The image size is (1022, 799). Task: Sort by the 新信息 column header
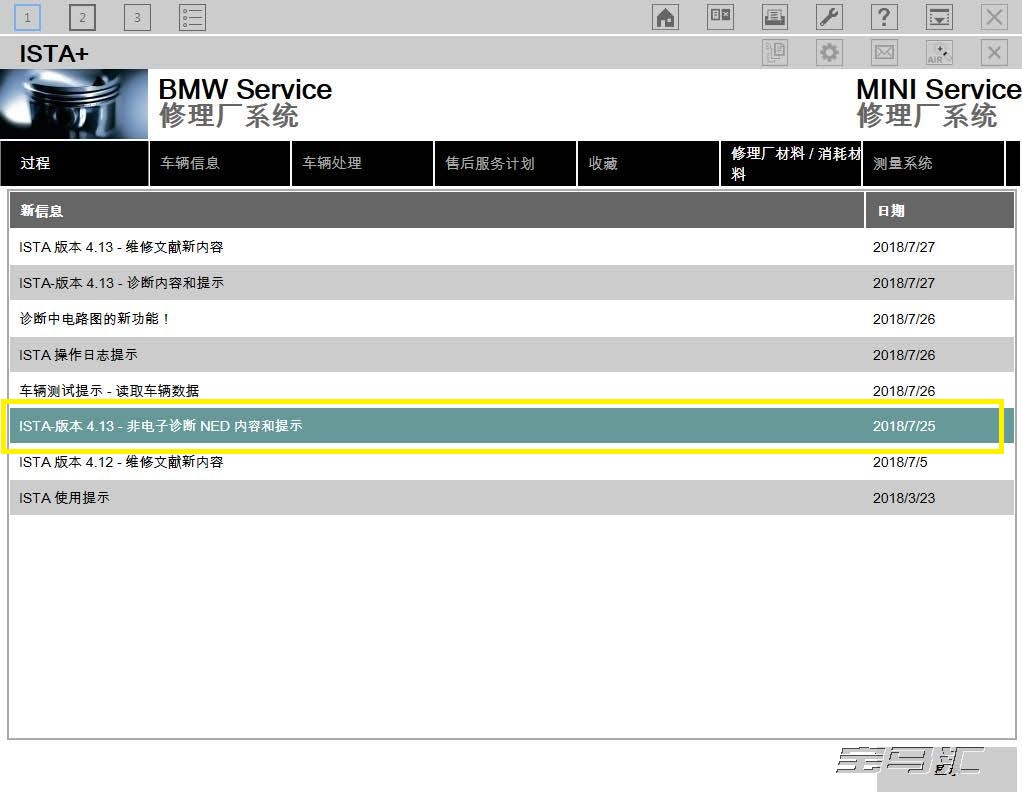(x=437, y=211)
